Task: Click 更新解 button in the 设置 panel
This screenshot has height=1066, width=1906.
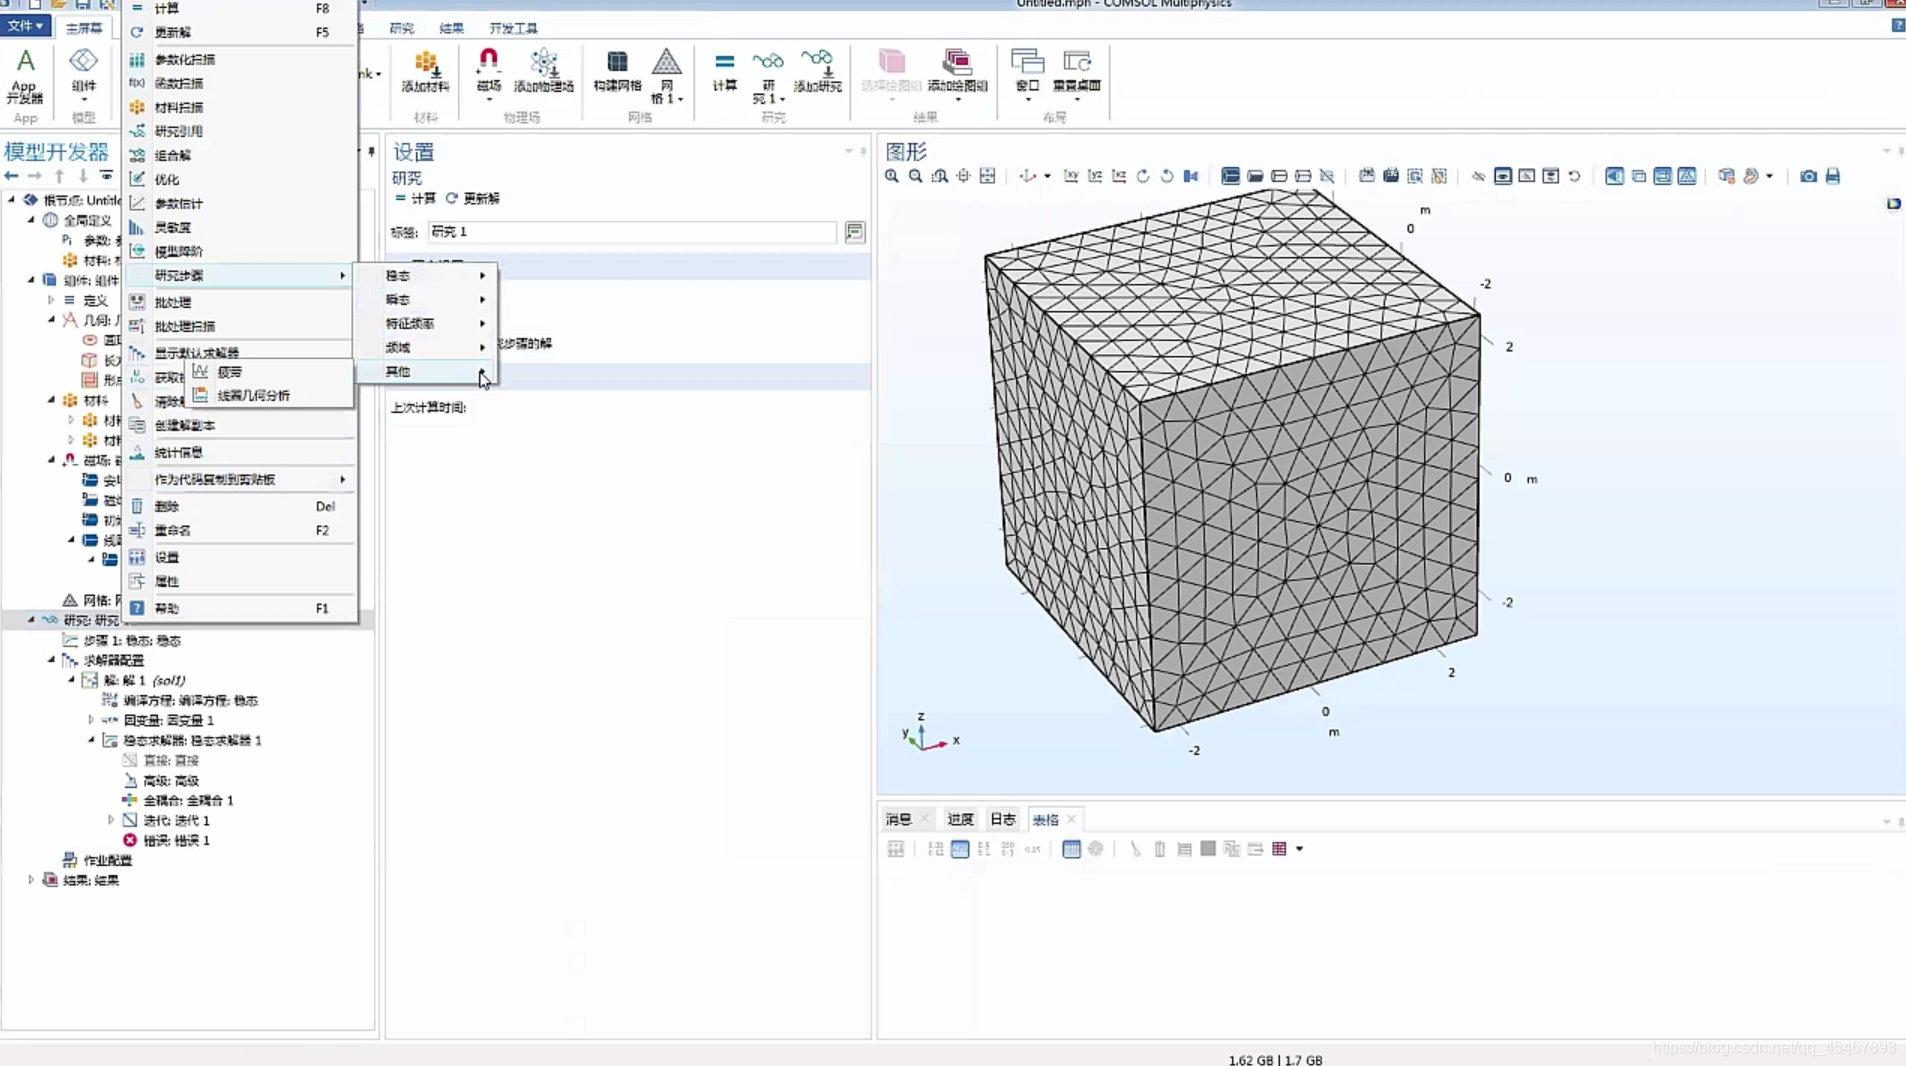Action: coord(472,199)
